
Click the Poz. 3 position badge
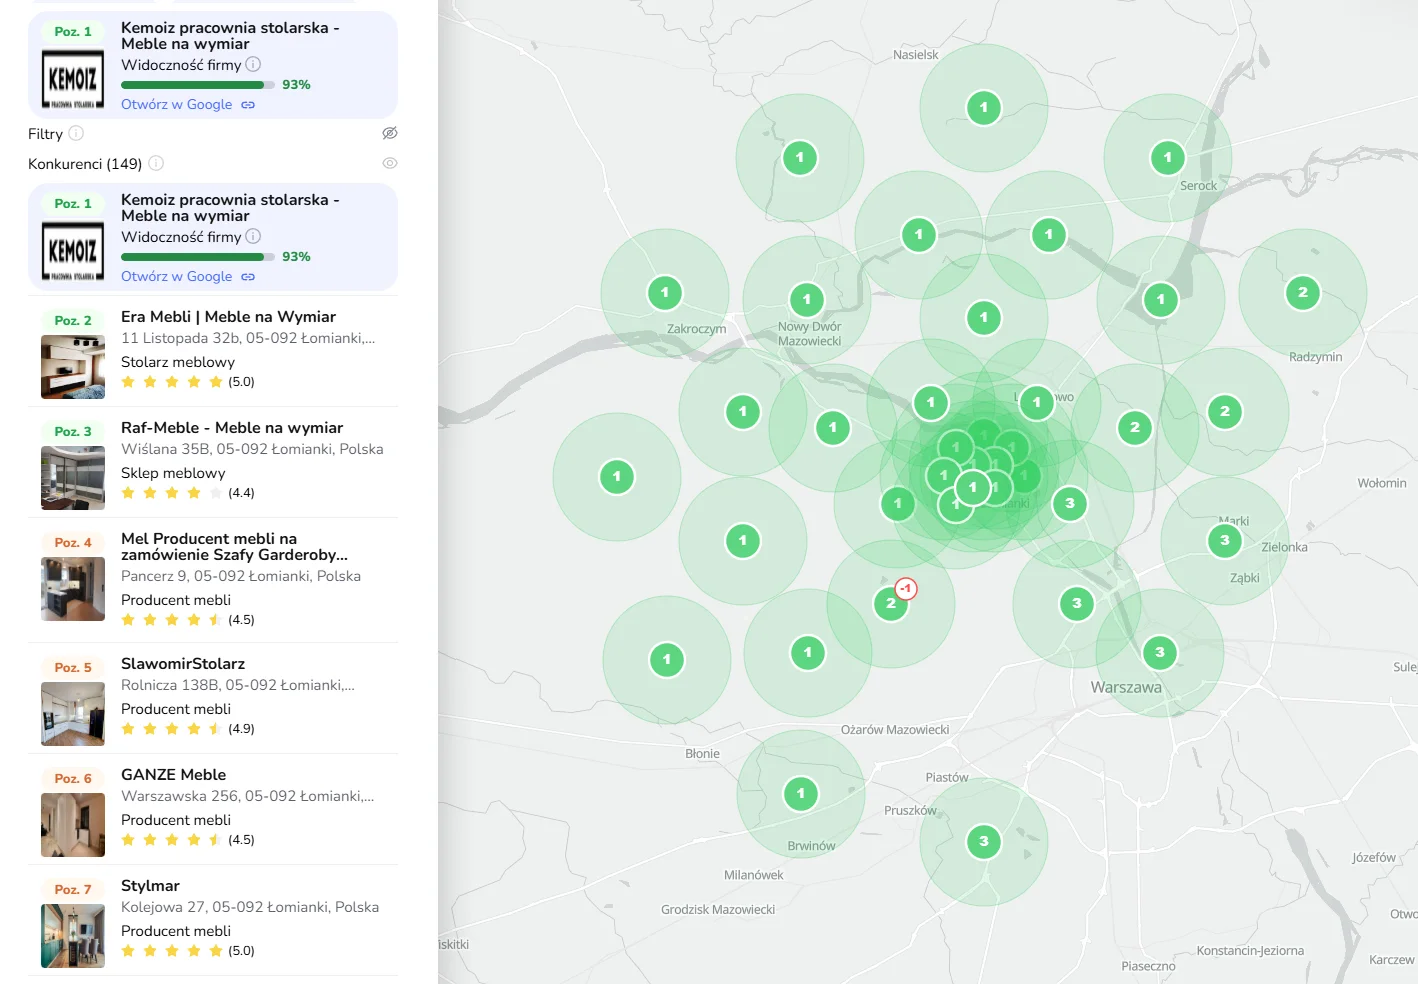(73, 432)
